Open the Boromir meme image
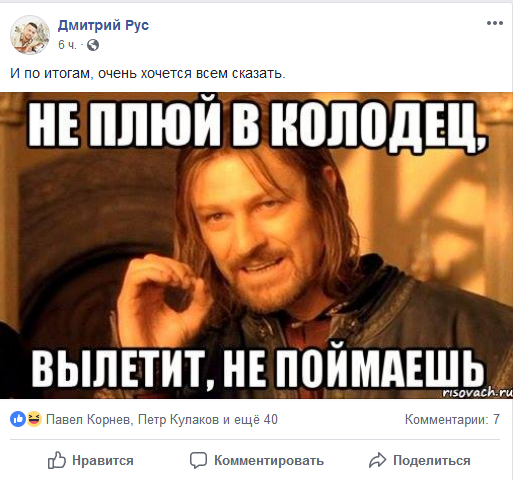Viewport: 513px width, 480px height. pos(256,245)
